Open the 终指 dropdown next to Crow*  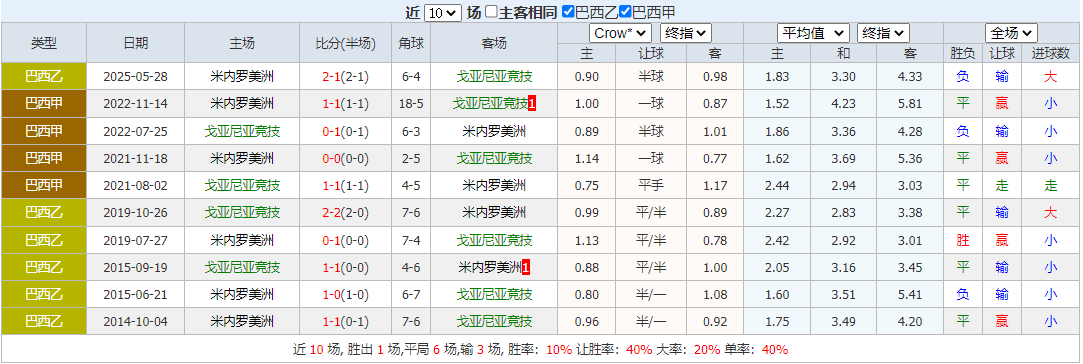(685, 33)
